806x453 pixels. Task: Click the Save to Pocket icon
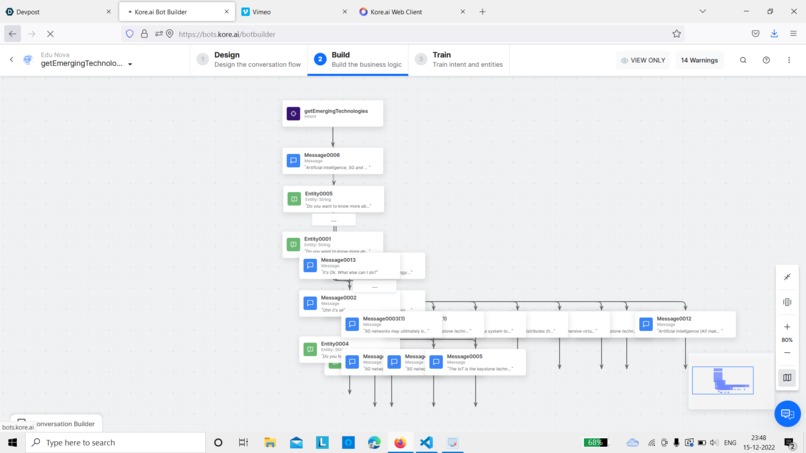tap(755, 34)
